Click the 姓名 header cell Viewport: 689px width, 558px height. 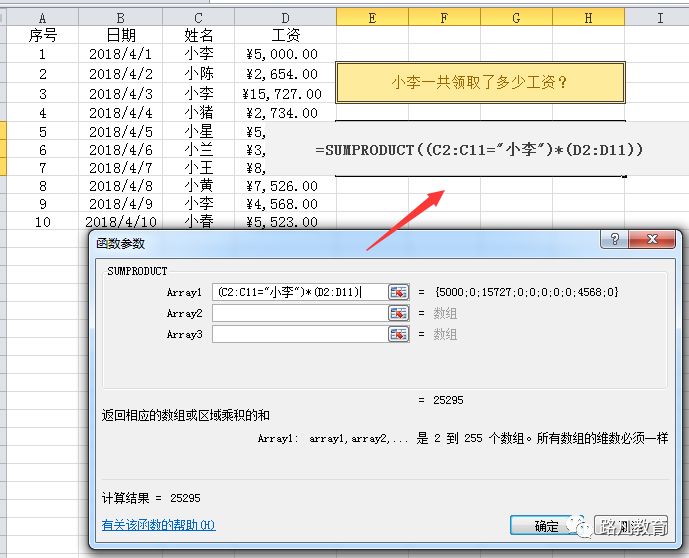tap(199, 35)
